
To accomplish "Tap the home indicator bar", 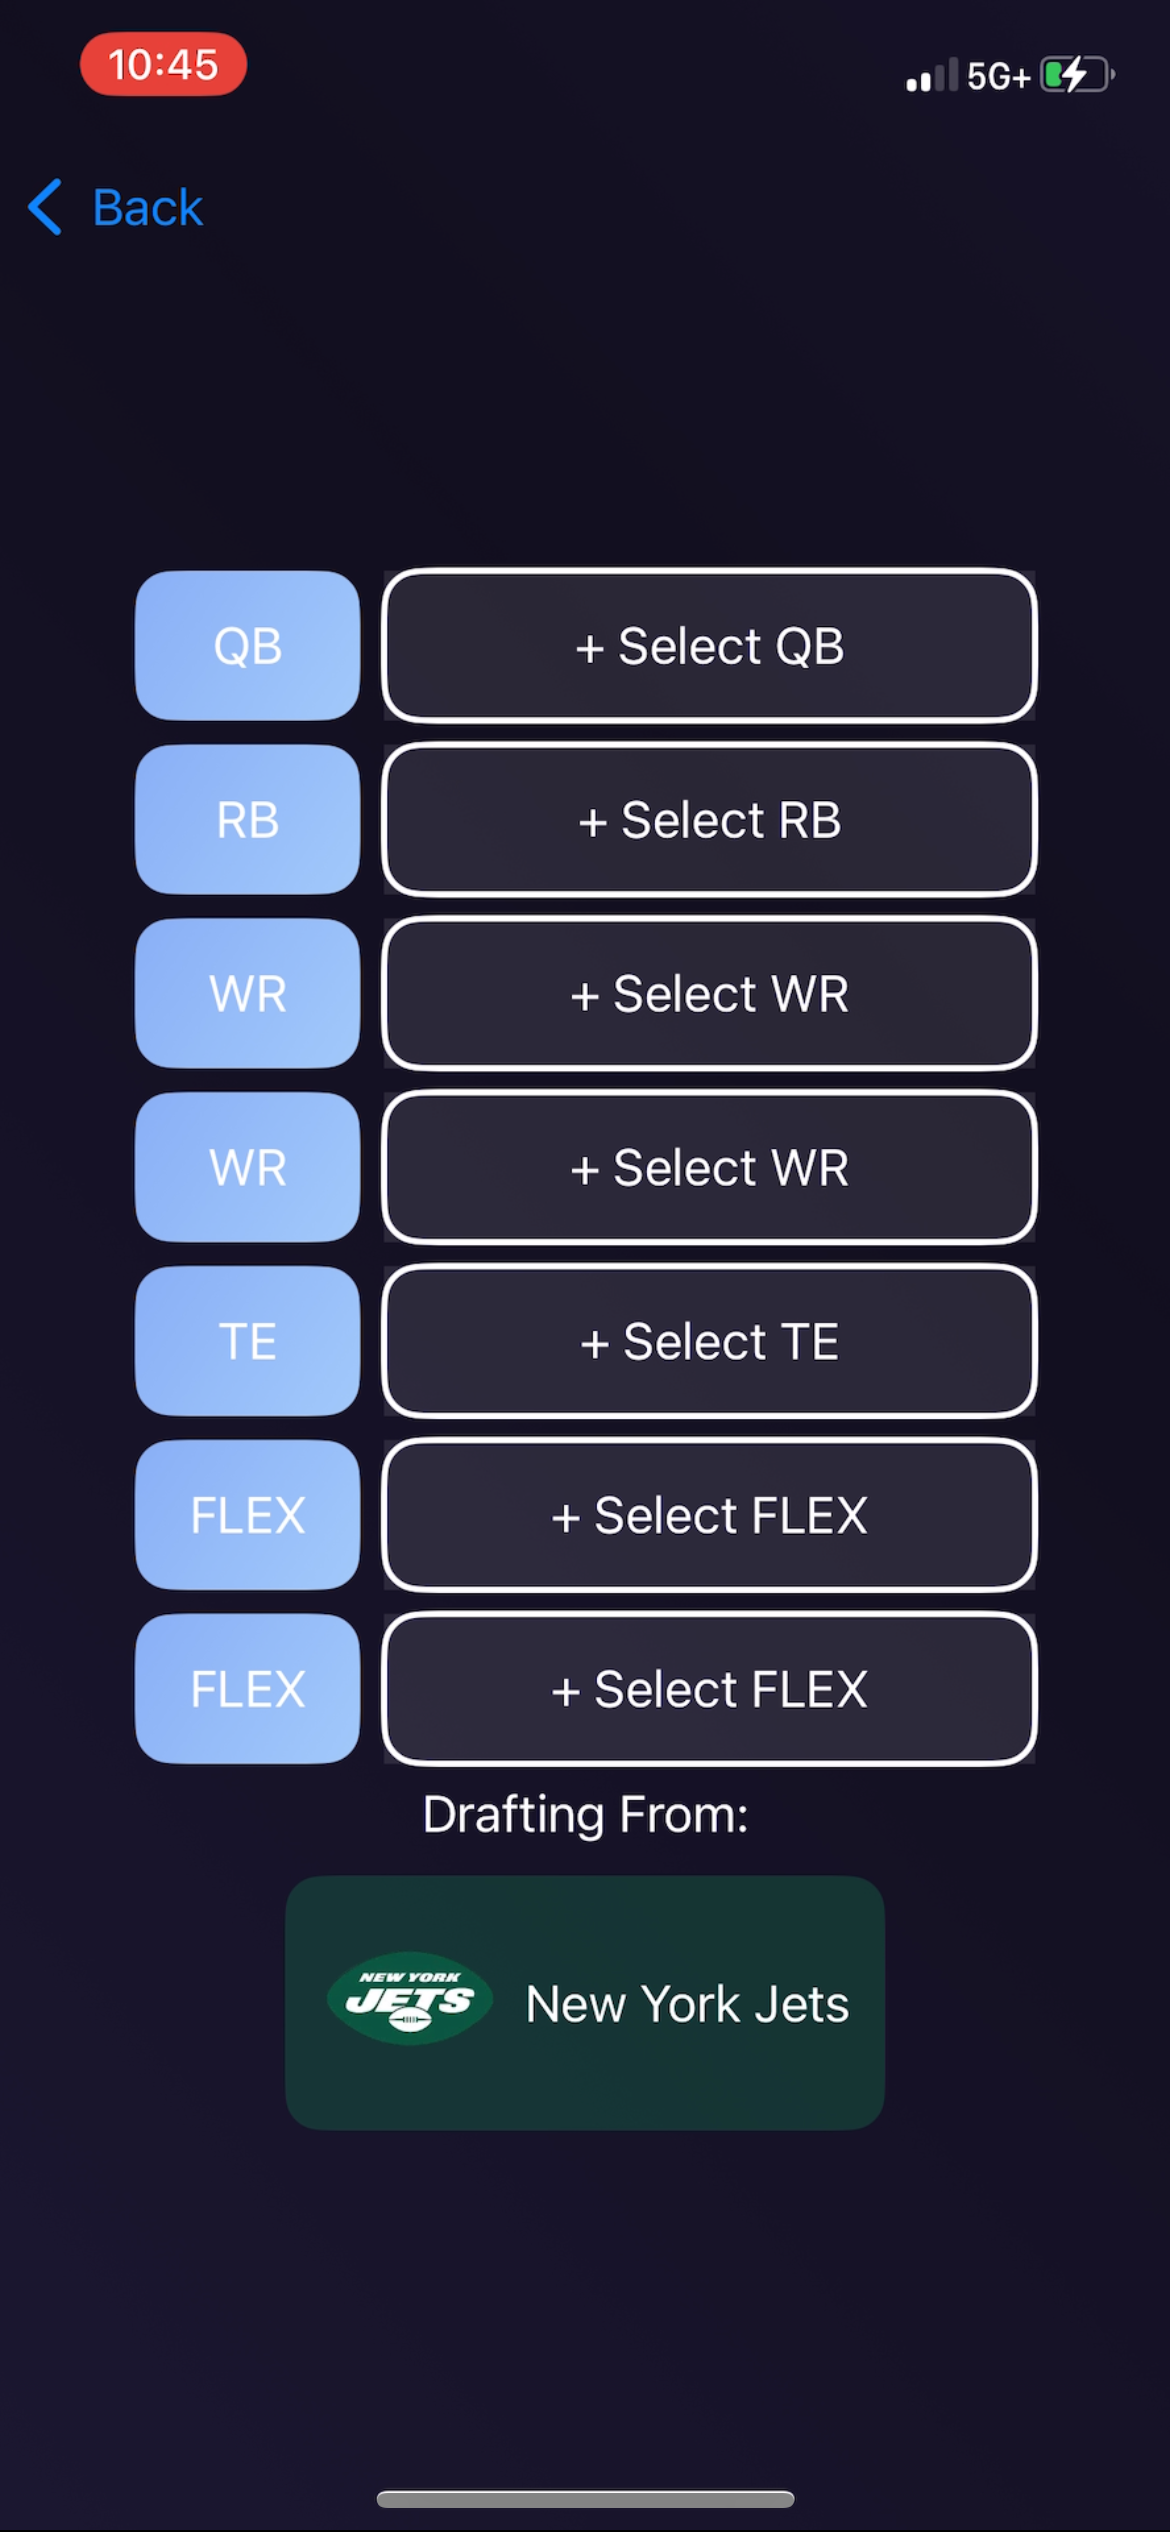I will [x=585, y=2499].
